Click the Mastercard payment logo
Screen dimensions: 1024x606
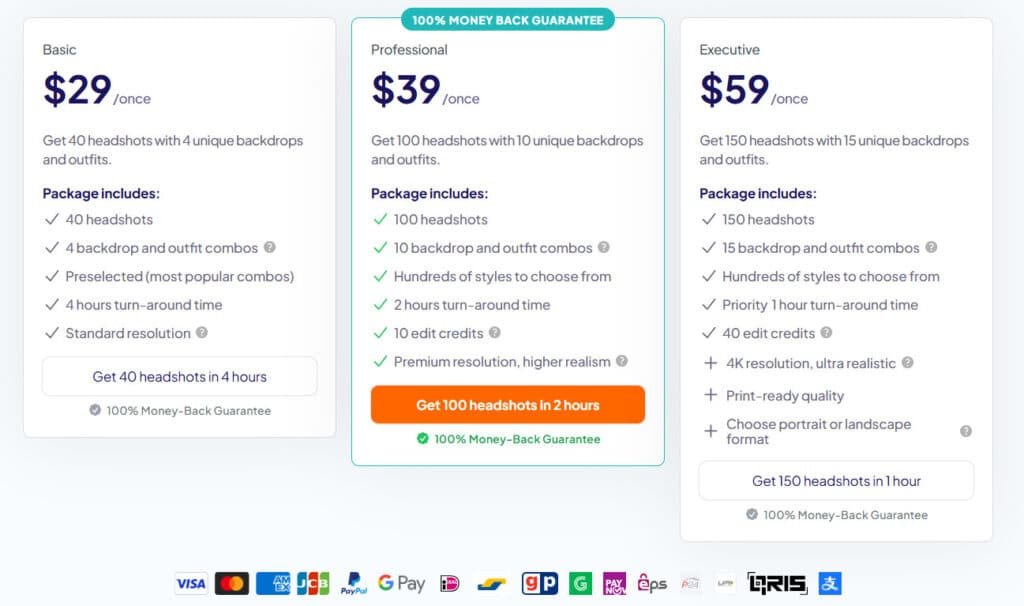click(232, 583)
